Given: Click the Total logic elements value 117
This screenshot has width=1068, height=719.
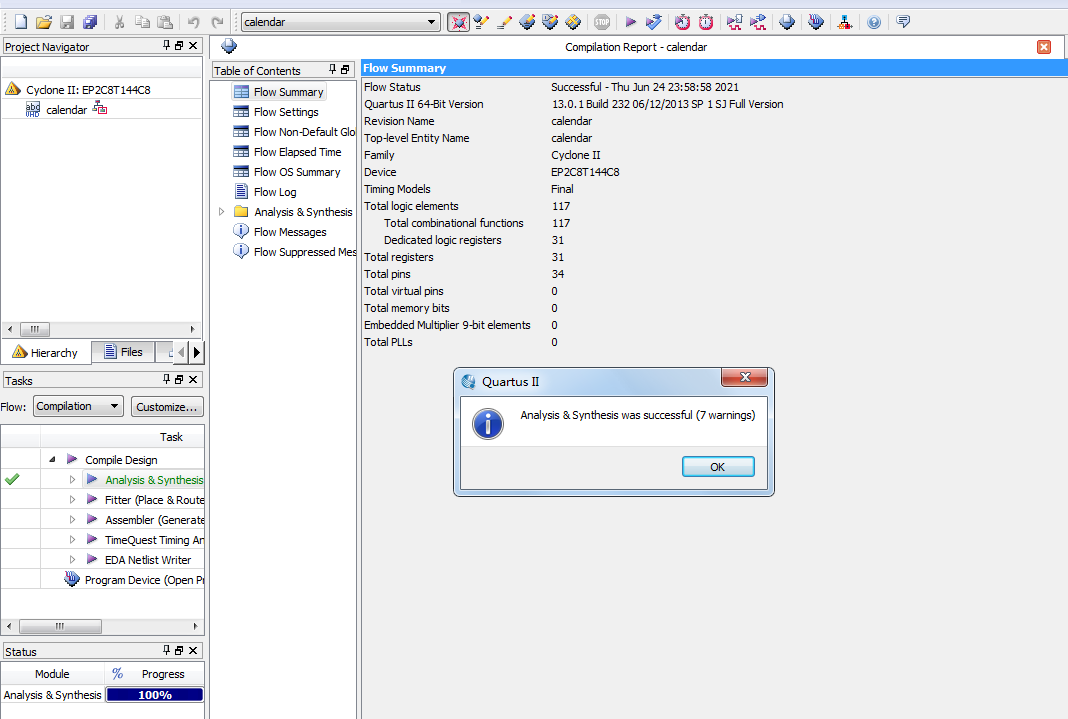Looking at the screenshot, I should (x=561, y=206).
